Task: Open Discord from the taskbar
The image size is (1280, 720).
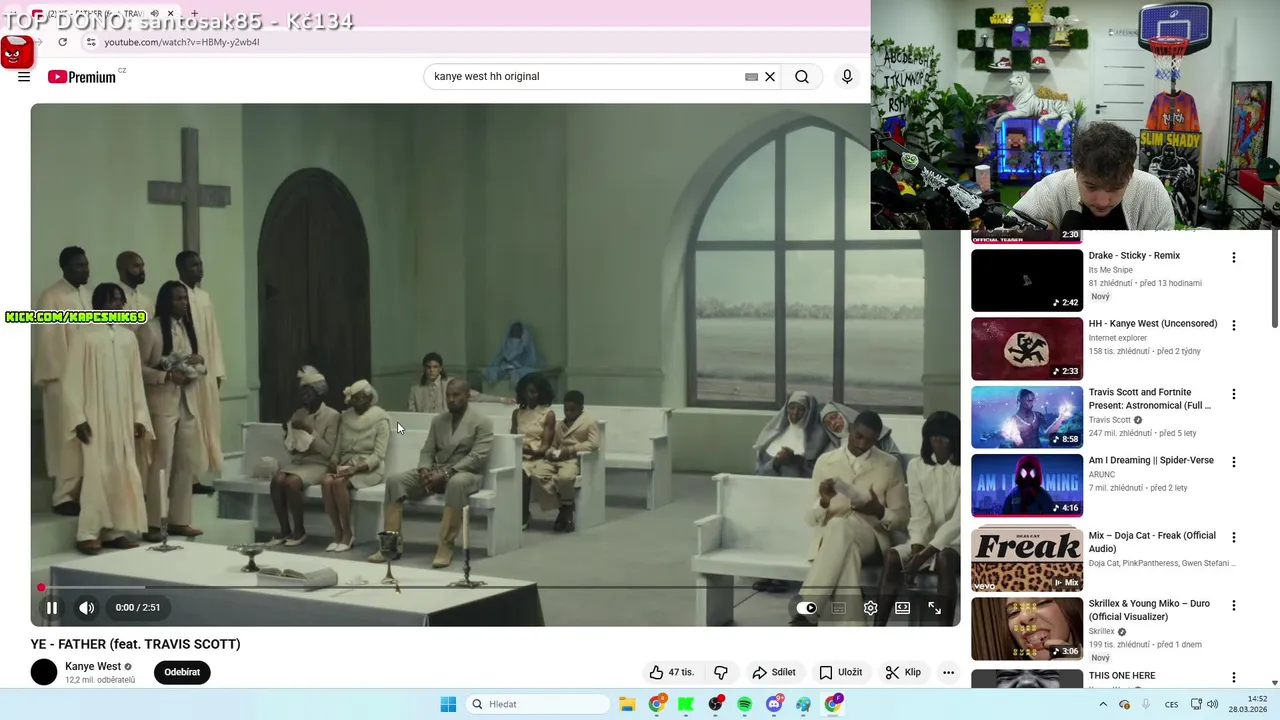Action: (x=774, y=704)
